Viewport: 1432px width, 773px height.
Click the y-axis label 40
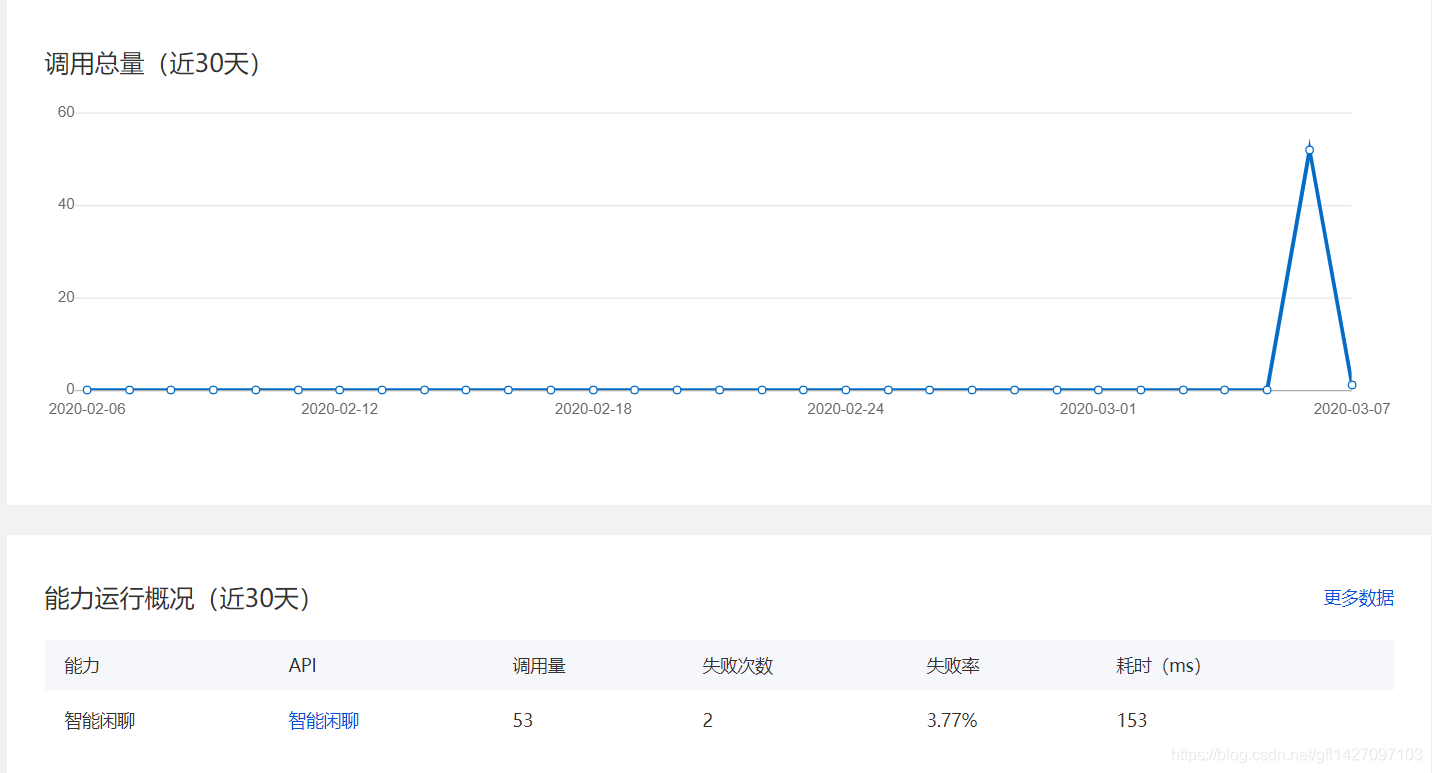(66, 204)
